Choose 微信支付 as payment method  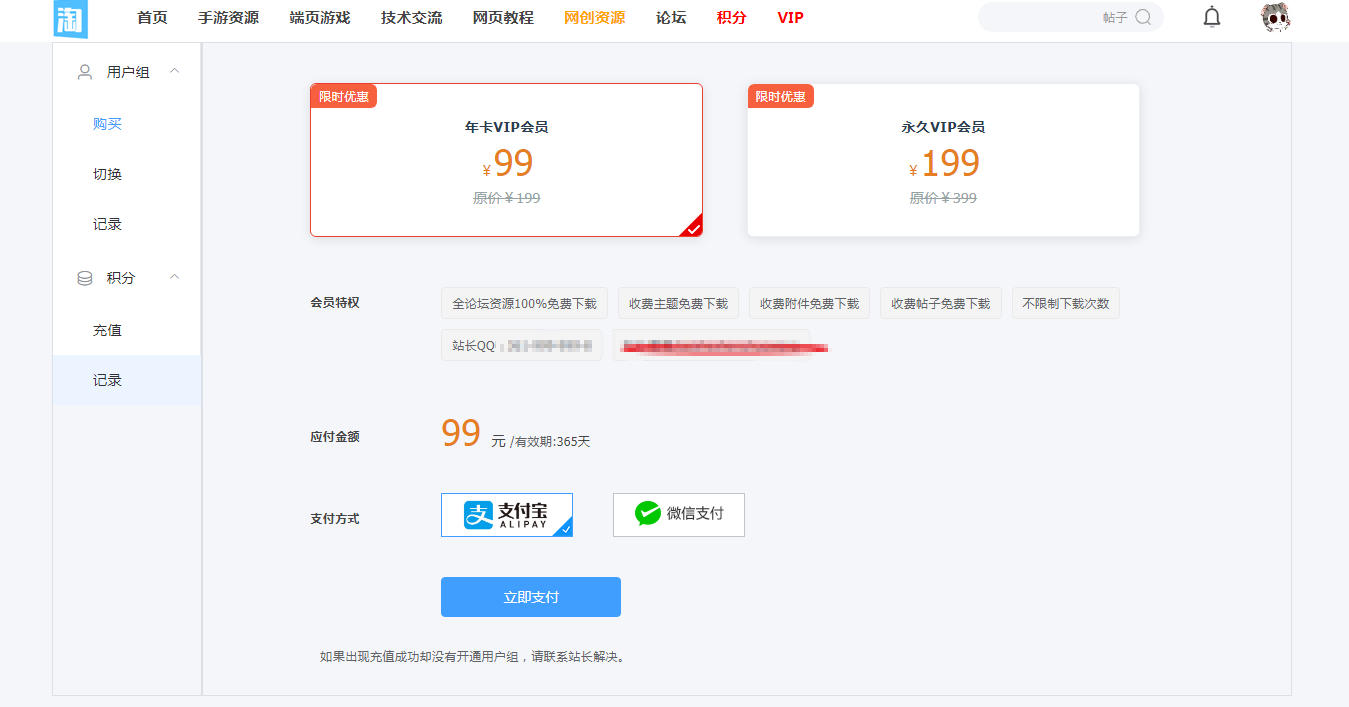coord(679,515)
